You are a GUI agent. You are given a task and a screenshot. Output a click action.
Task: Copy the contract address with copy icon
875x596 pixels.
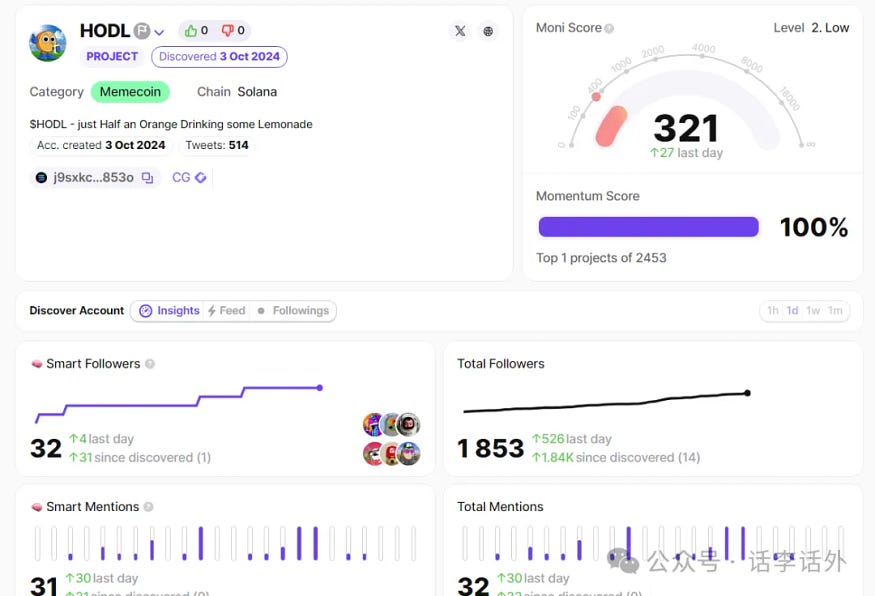click(x=147, y=177)
